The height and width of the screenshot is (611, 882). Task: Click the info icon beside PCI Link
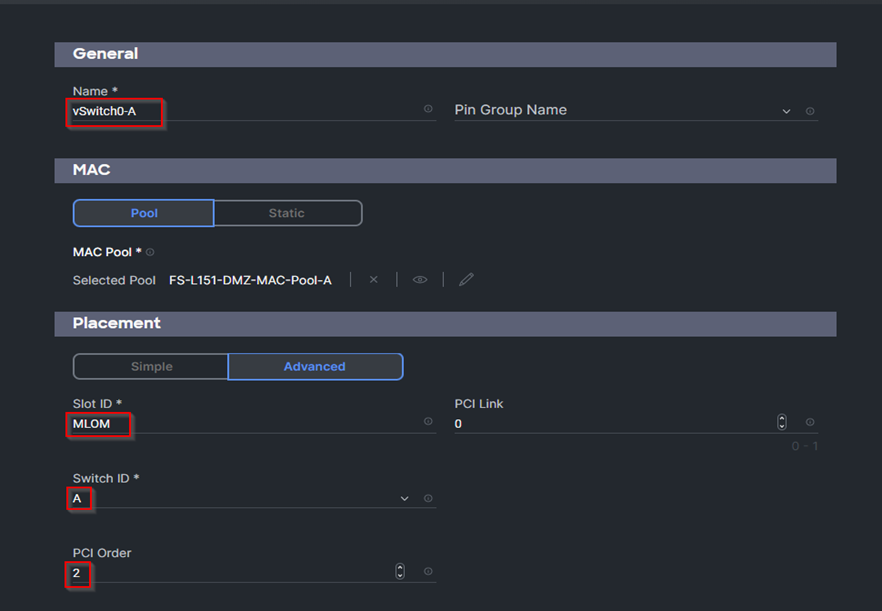pos(810,422)
